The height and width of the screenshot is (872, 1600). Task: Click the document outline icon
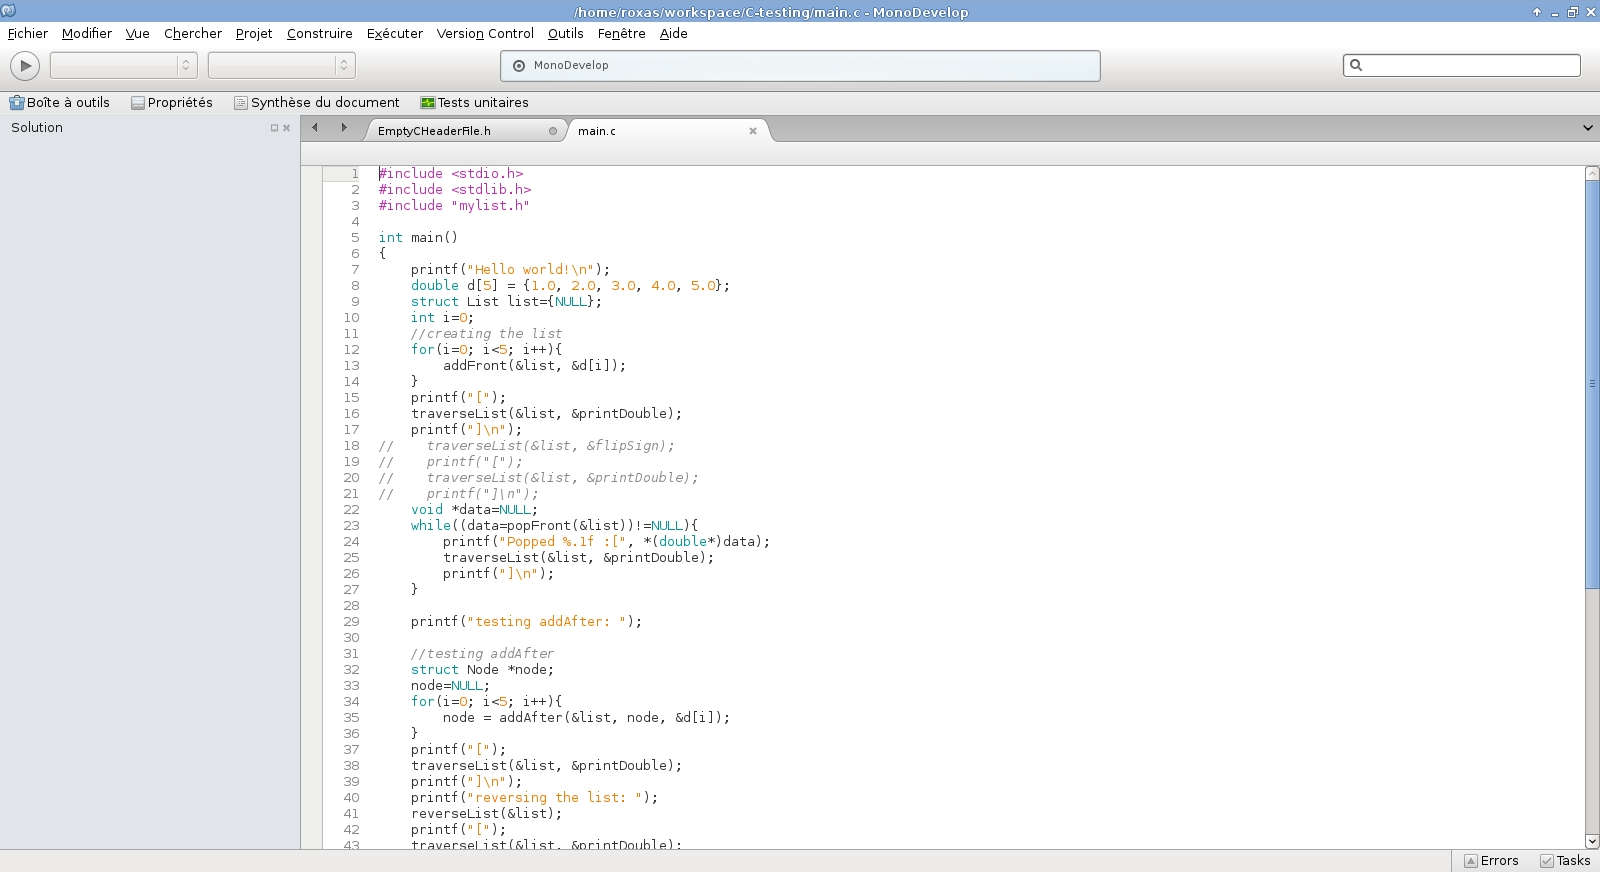241,102
